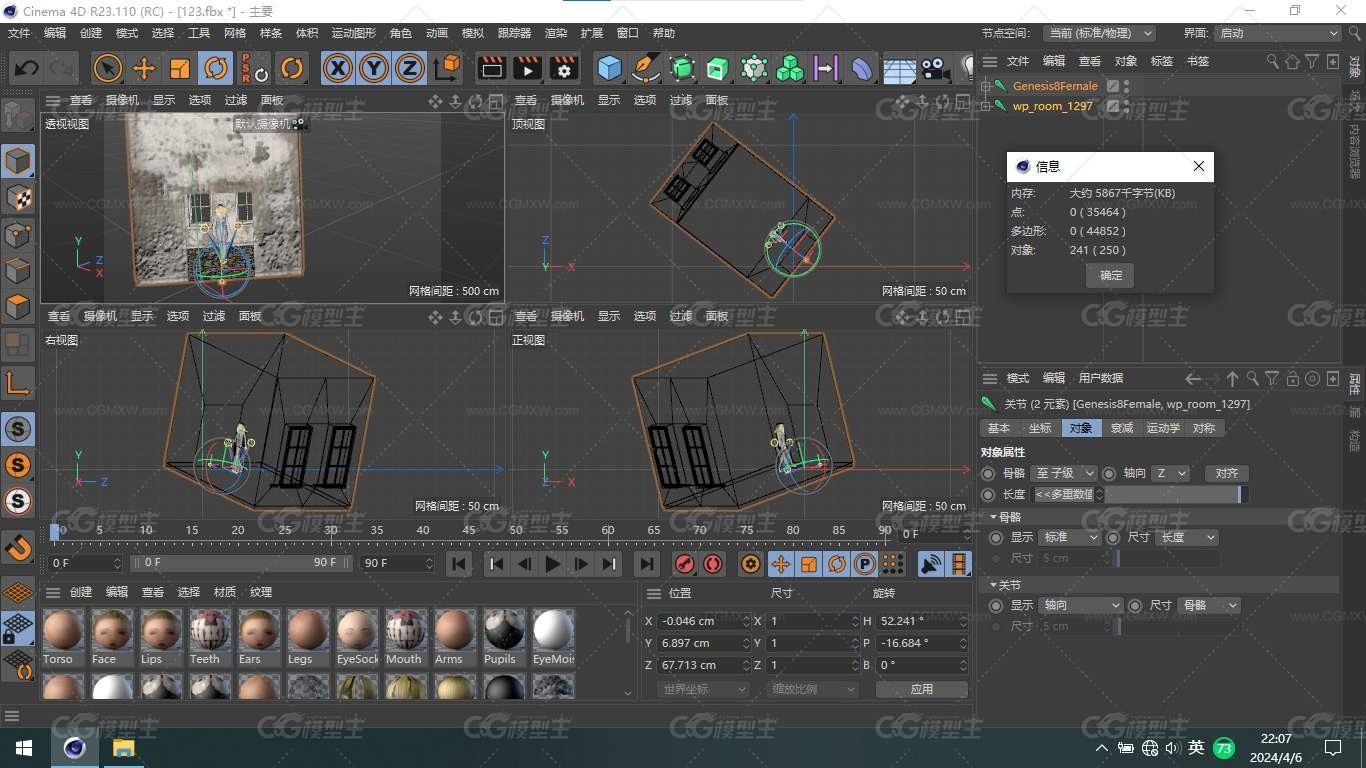Collapse the 骨骼 section
The height and width of the screenshot is (768, 1366).
[993, 517]
